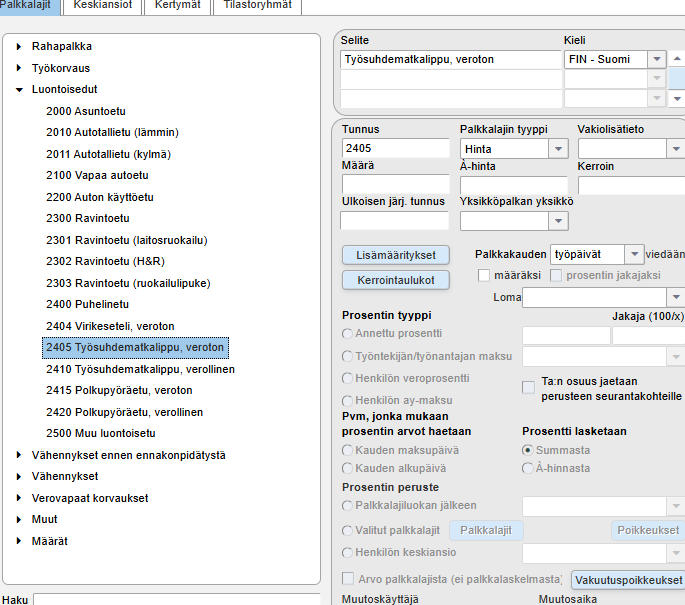Select 2404 Virikeseteli, veroton
This screenshot has height=605, width=685.
(110, 326)
